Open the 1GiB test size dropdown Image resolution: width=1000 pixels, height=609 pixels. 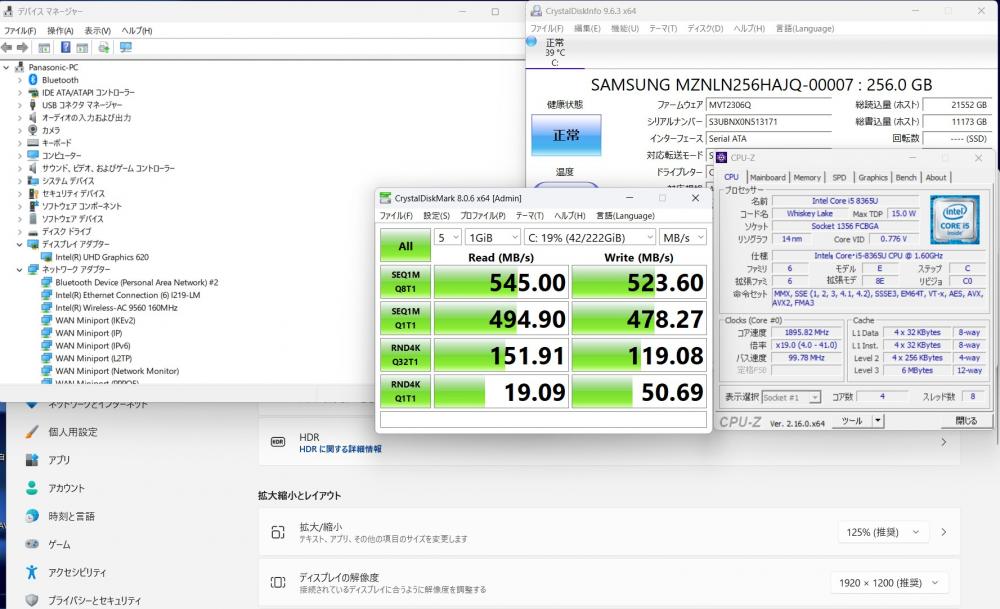coord(492,237)
